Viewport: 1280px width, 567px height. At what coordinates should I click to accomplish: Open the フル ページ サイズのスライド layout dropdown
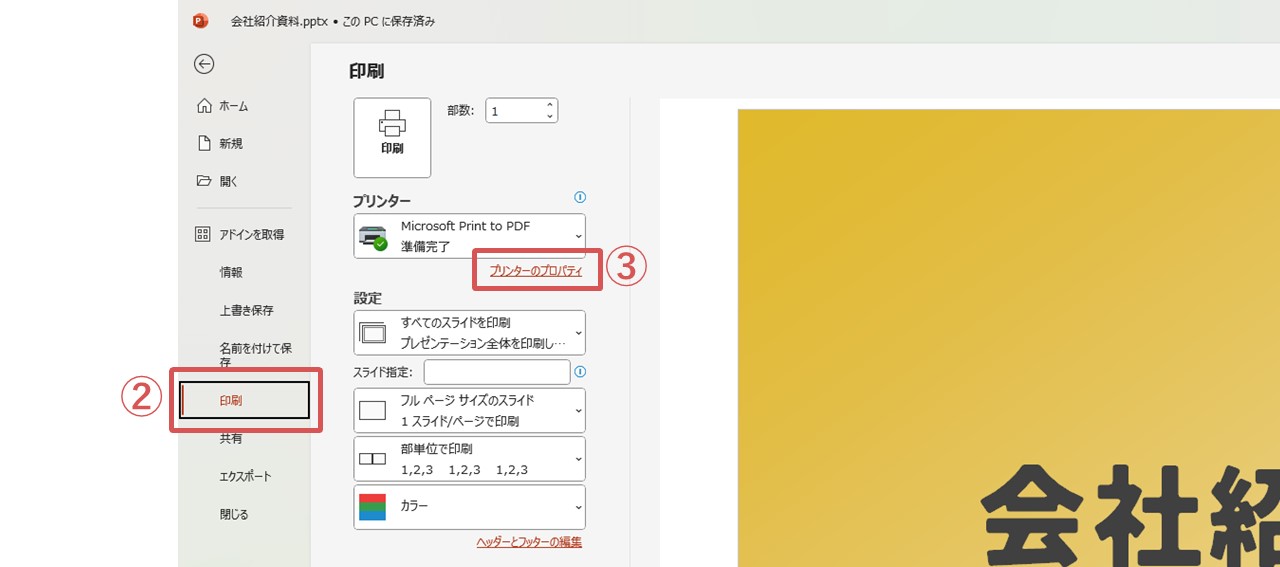point(469,410)
